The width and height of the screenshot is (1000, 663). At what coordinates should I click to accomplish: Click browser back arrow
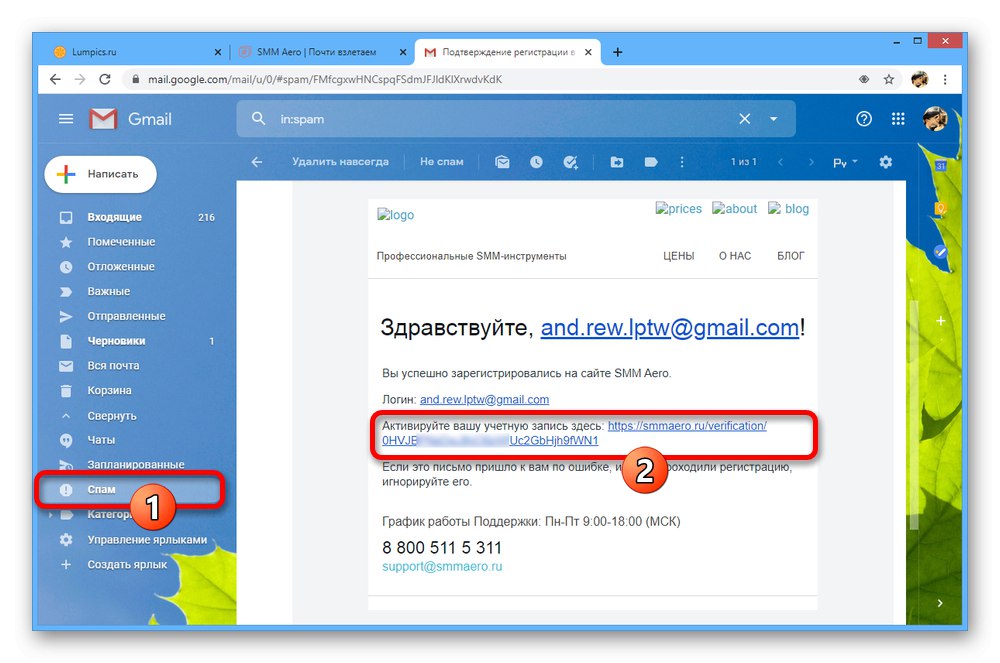(55, 79)
